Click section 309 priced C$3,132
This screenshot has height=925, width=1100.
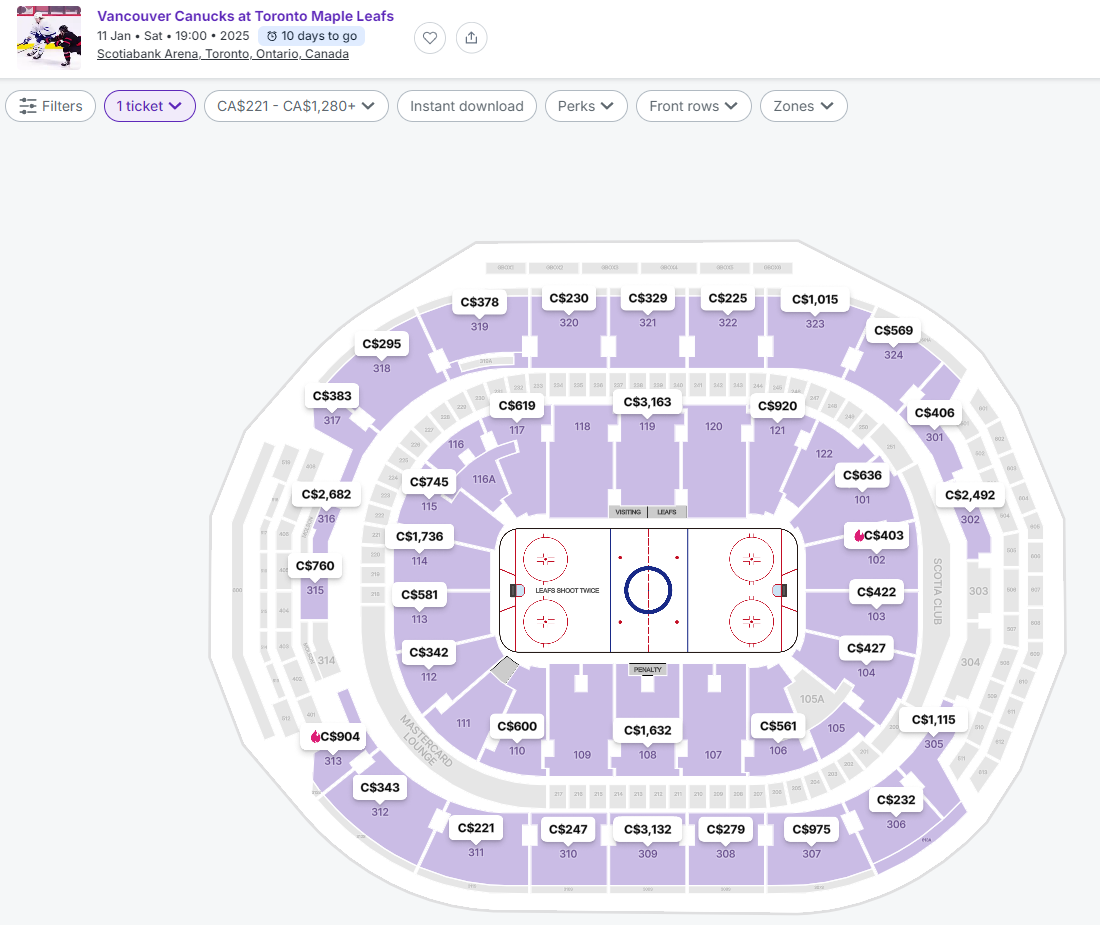click(x=648, y=830)
